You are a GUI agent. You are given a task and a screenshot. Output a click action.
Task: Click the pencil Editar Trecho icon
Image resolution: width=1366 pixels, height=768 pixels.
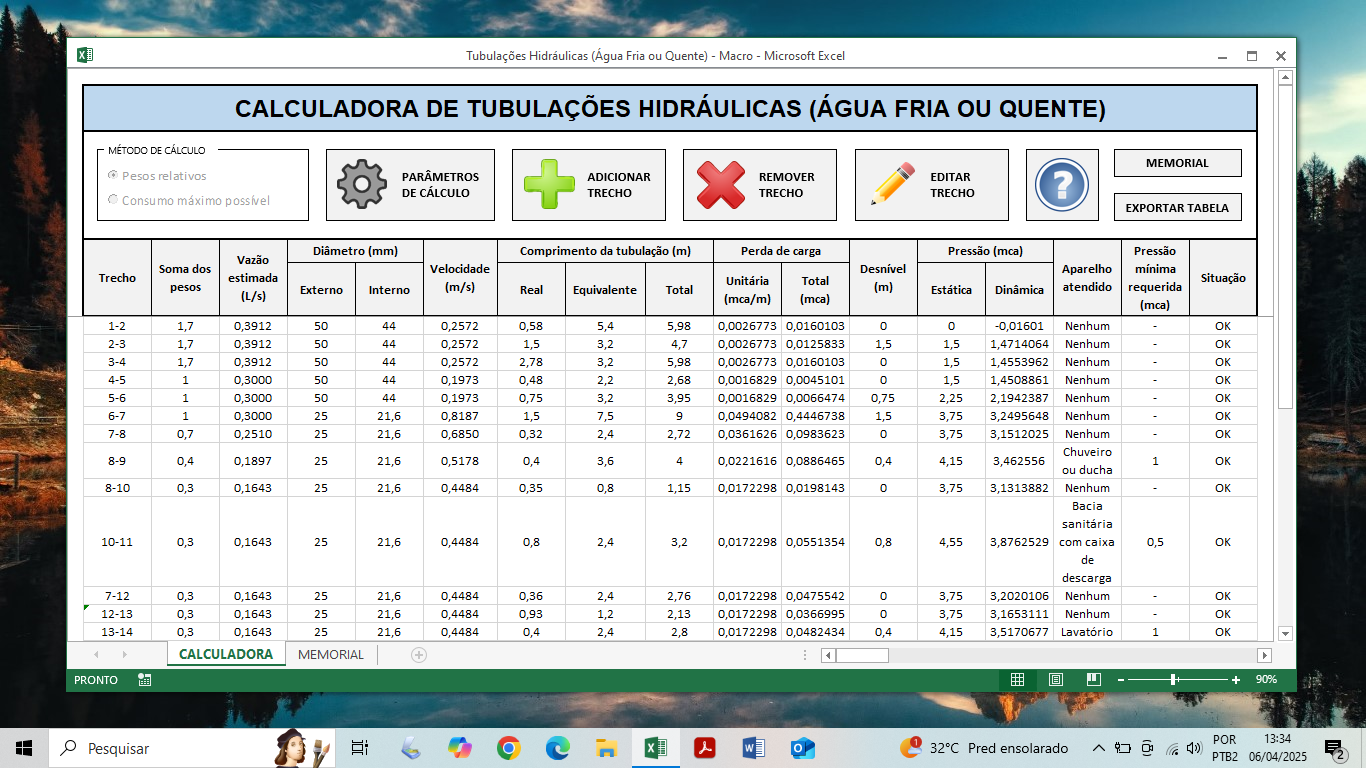893,185
